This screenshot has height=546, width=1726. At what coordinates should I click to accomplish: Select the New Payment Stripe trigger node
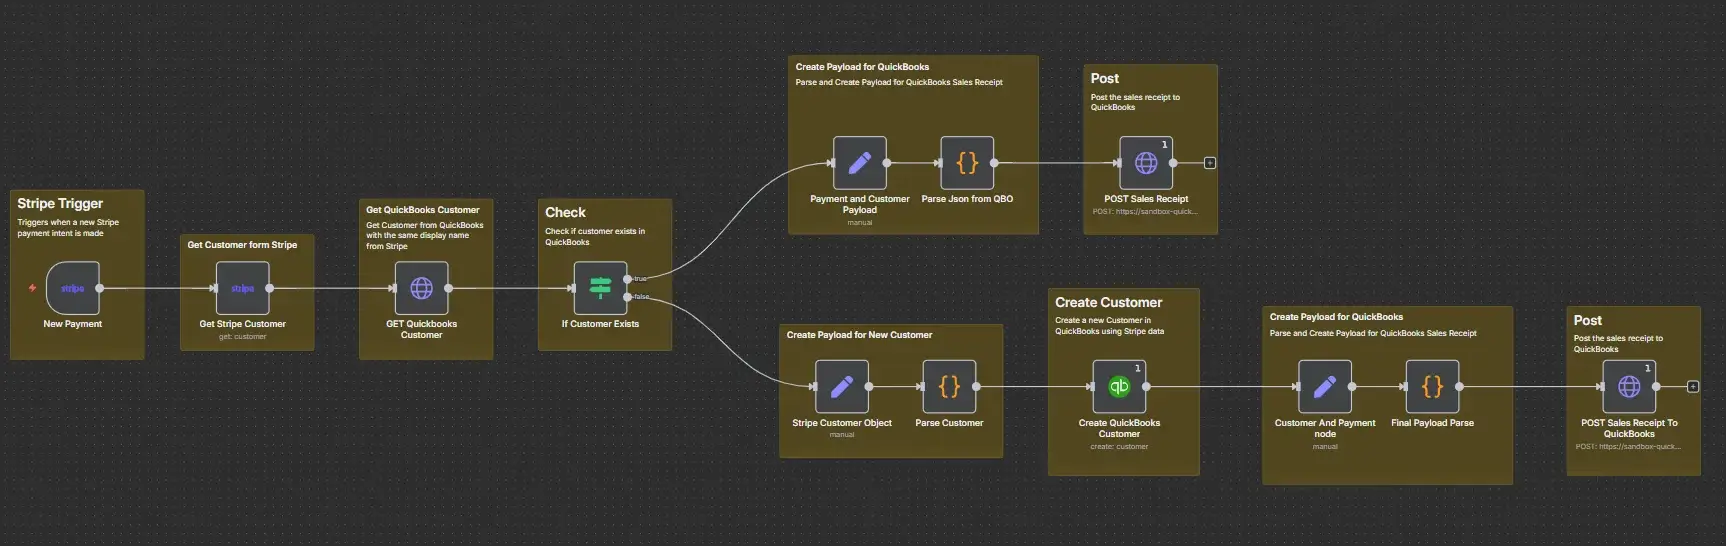click(x=73, y=288)
